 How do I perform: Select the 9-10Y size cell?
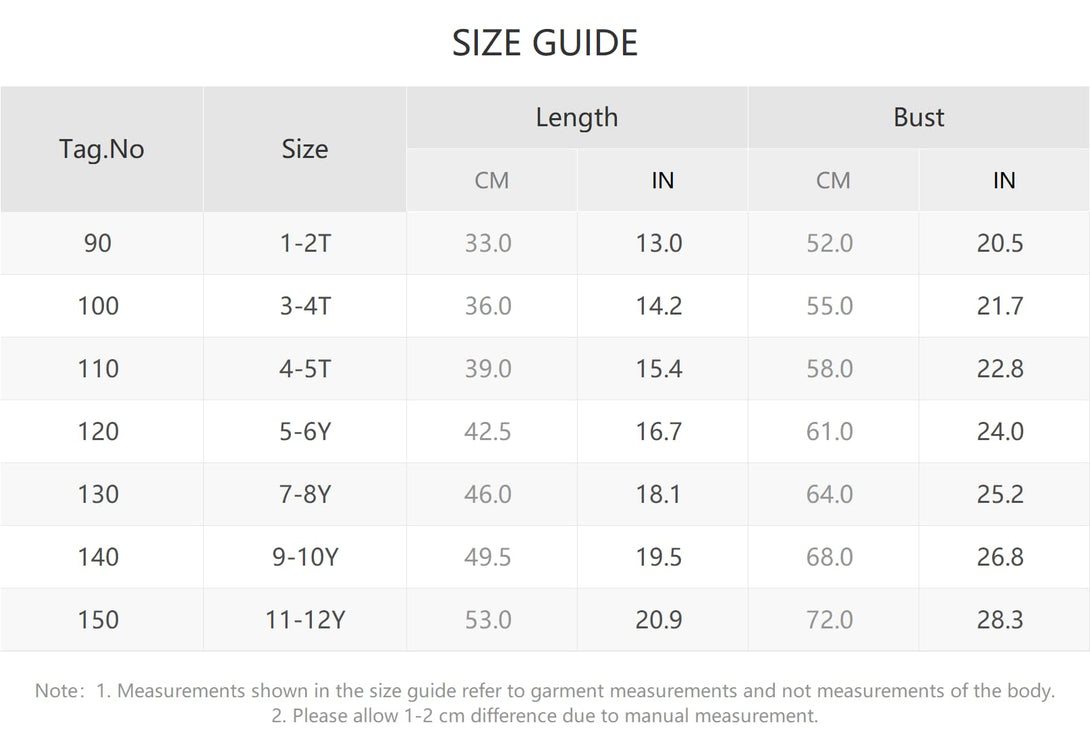click(x=304, y=557)
